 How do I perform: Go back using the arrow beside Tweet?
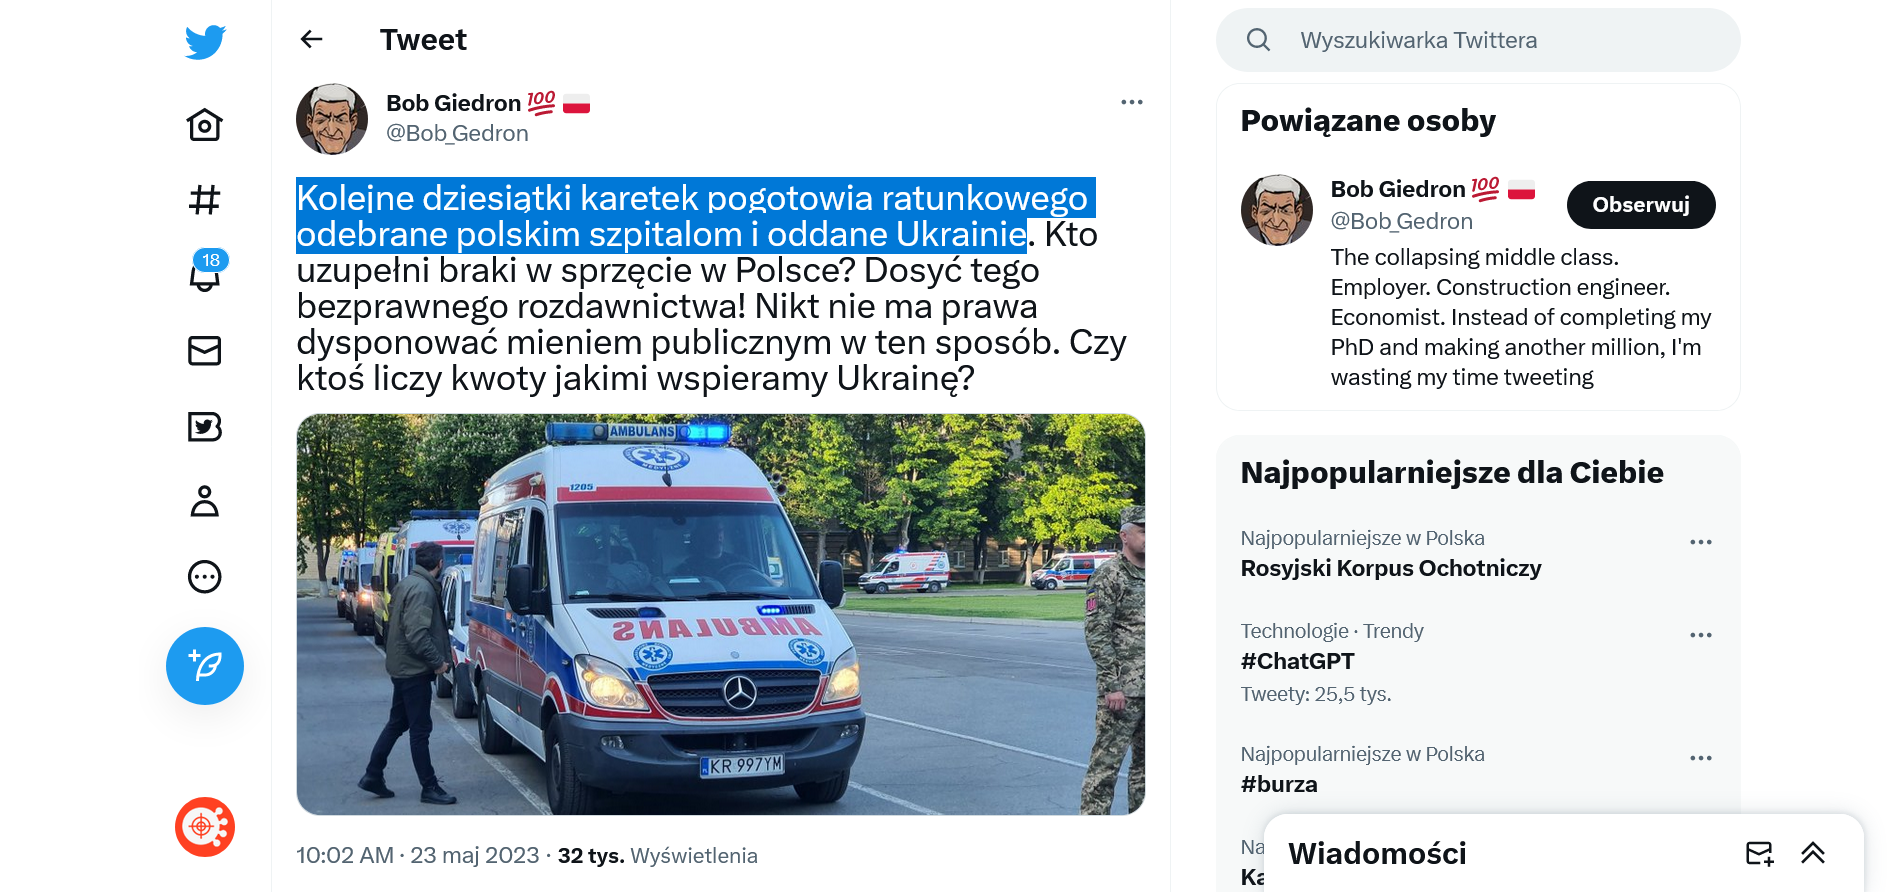pyautogui.click(x=312, y=39)
